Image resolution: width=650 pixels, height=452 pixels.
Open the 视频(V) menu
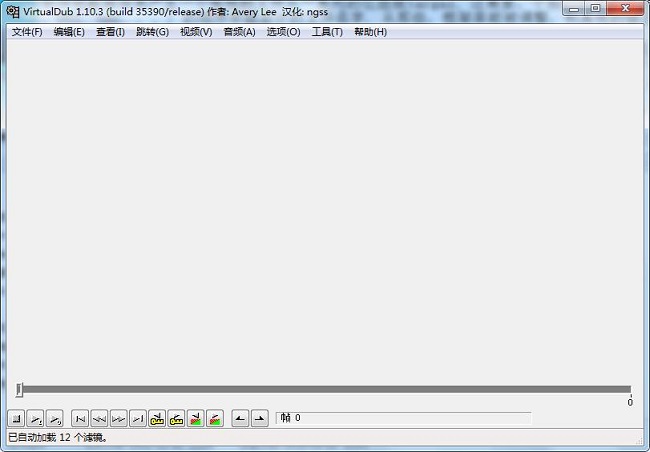point(196,32)
